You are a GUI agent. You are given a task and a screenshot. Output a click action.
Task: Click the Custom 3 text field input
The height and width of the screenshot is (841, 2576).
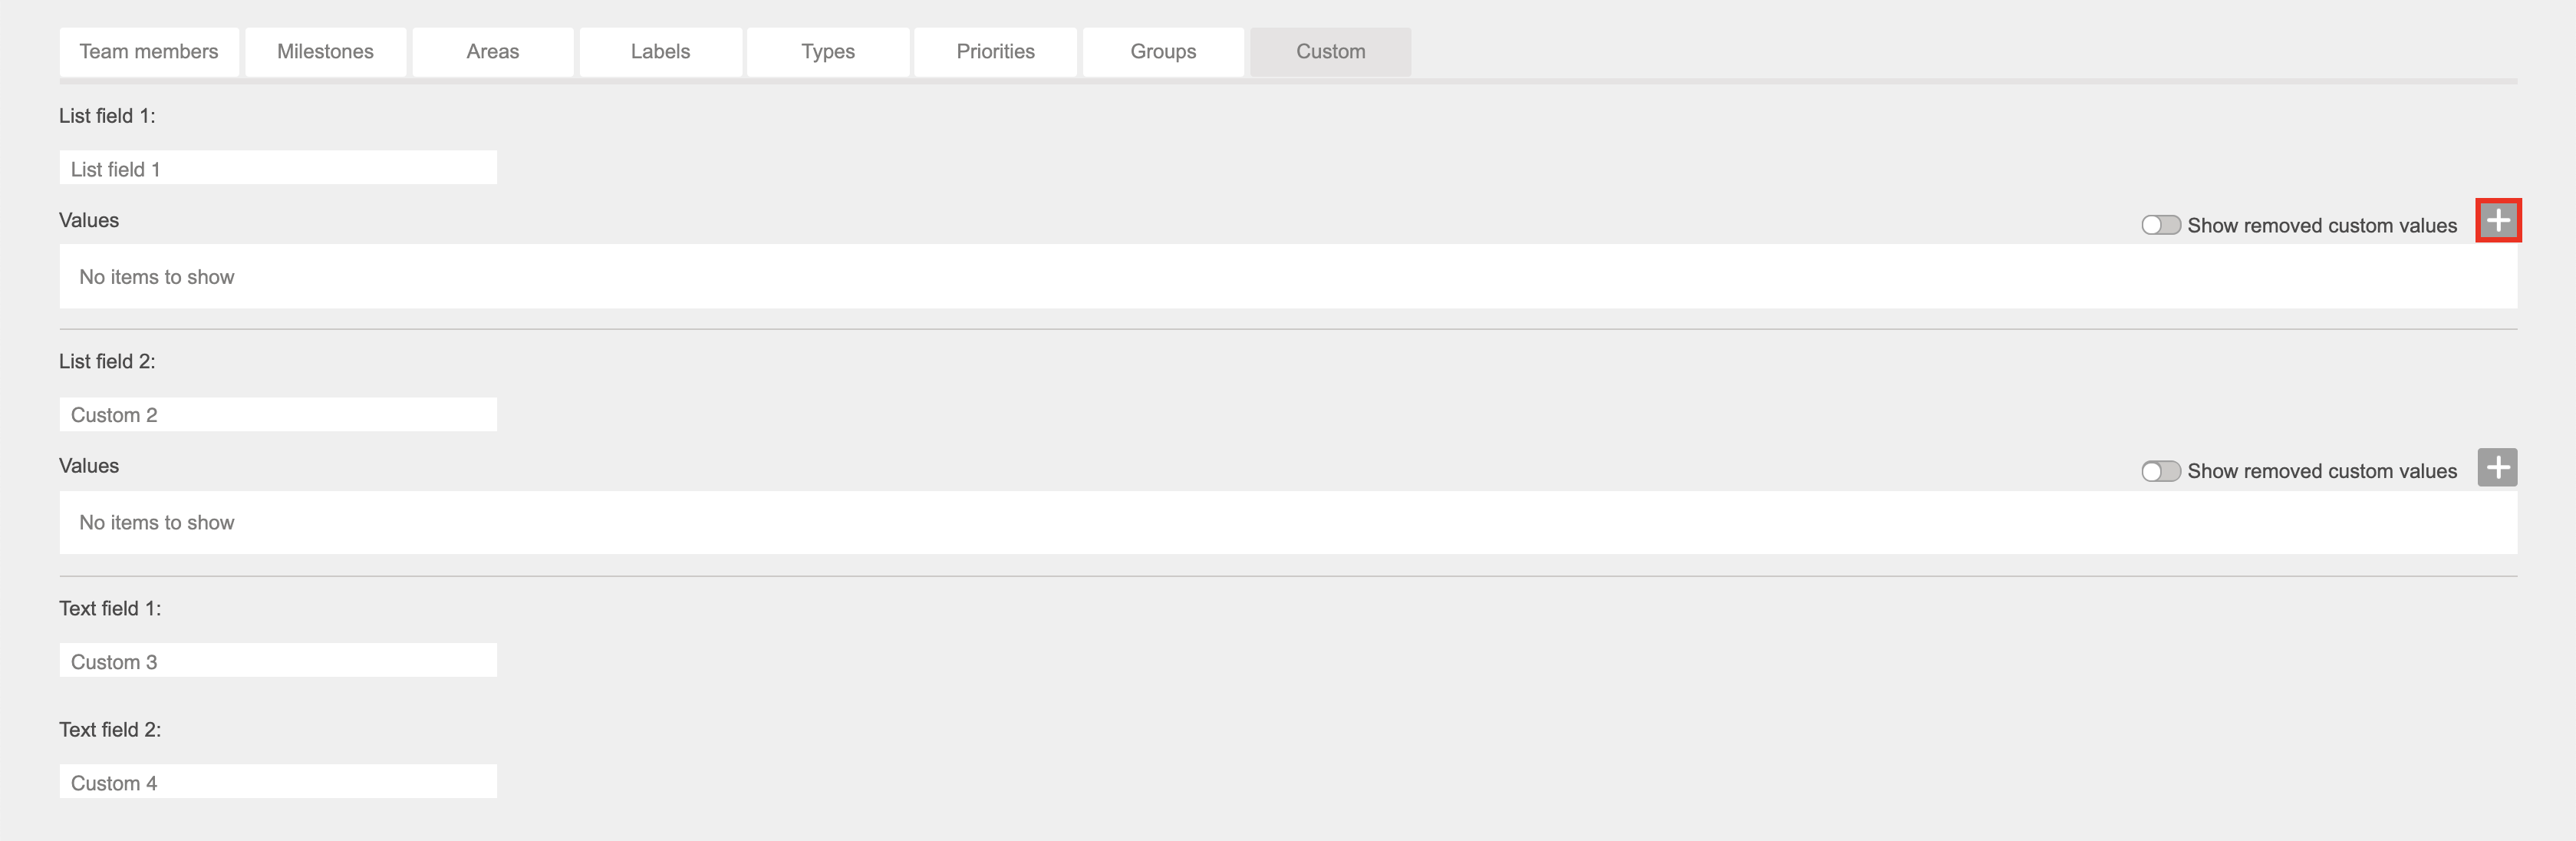pyautogui.click(x=278, y=660)
